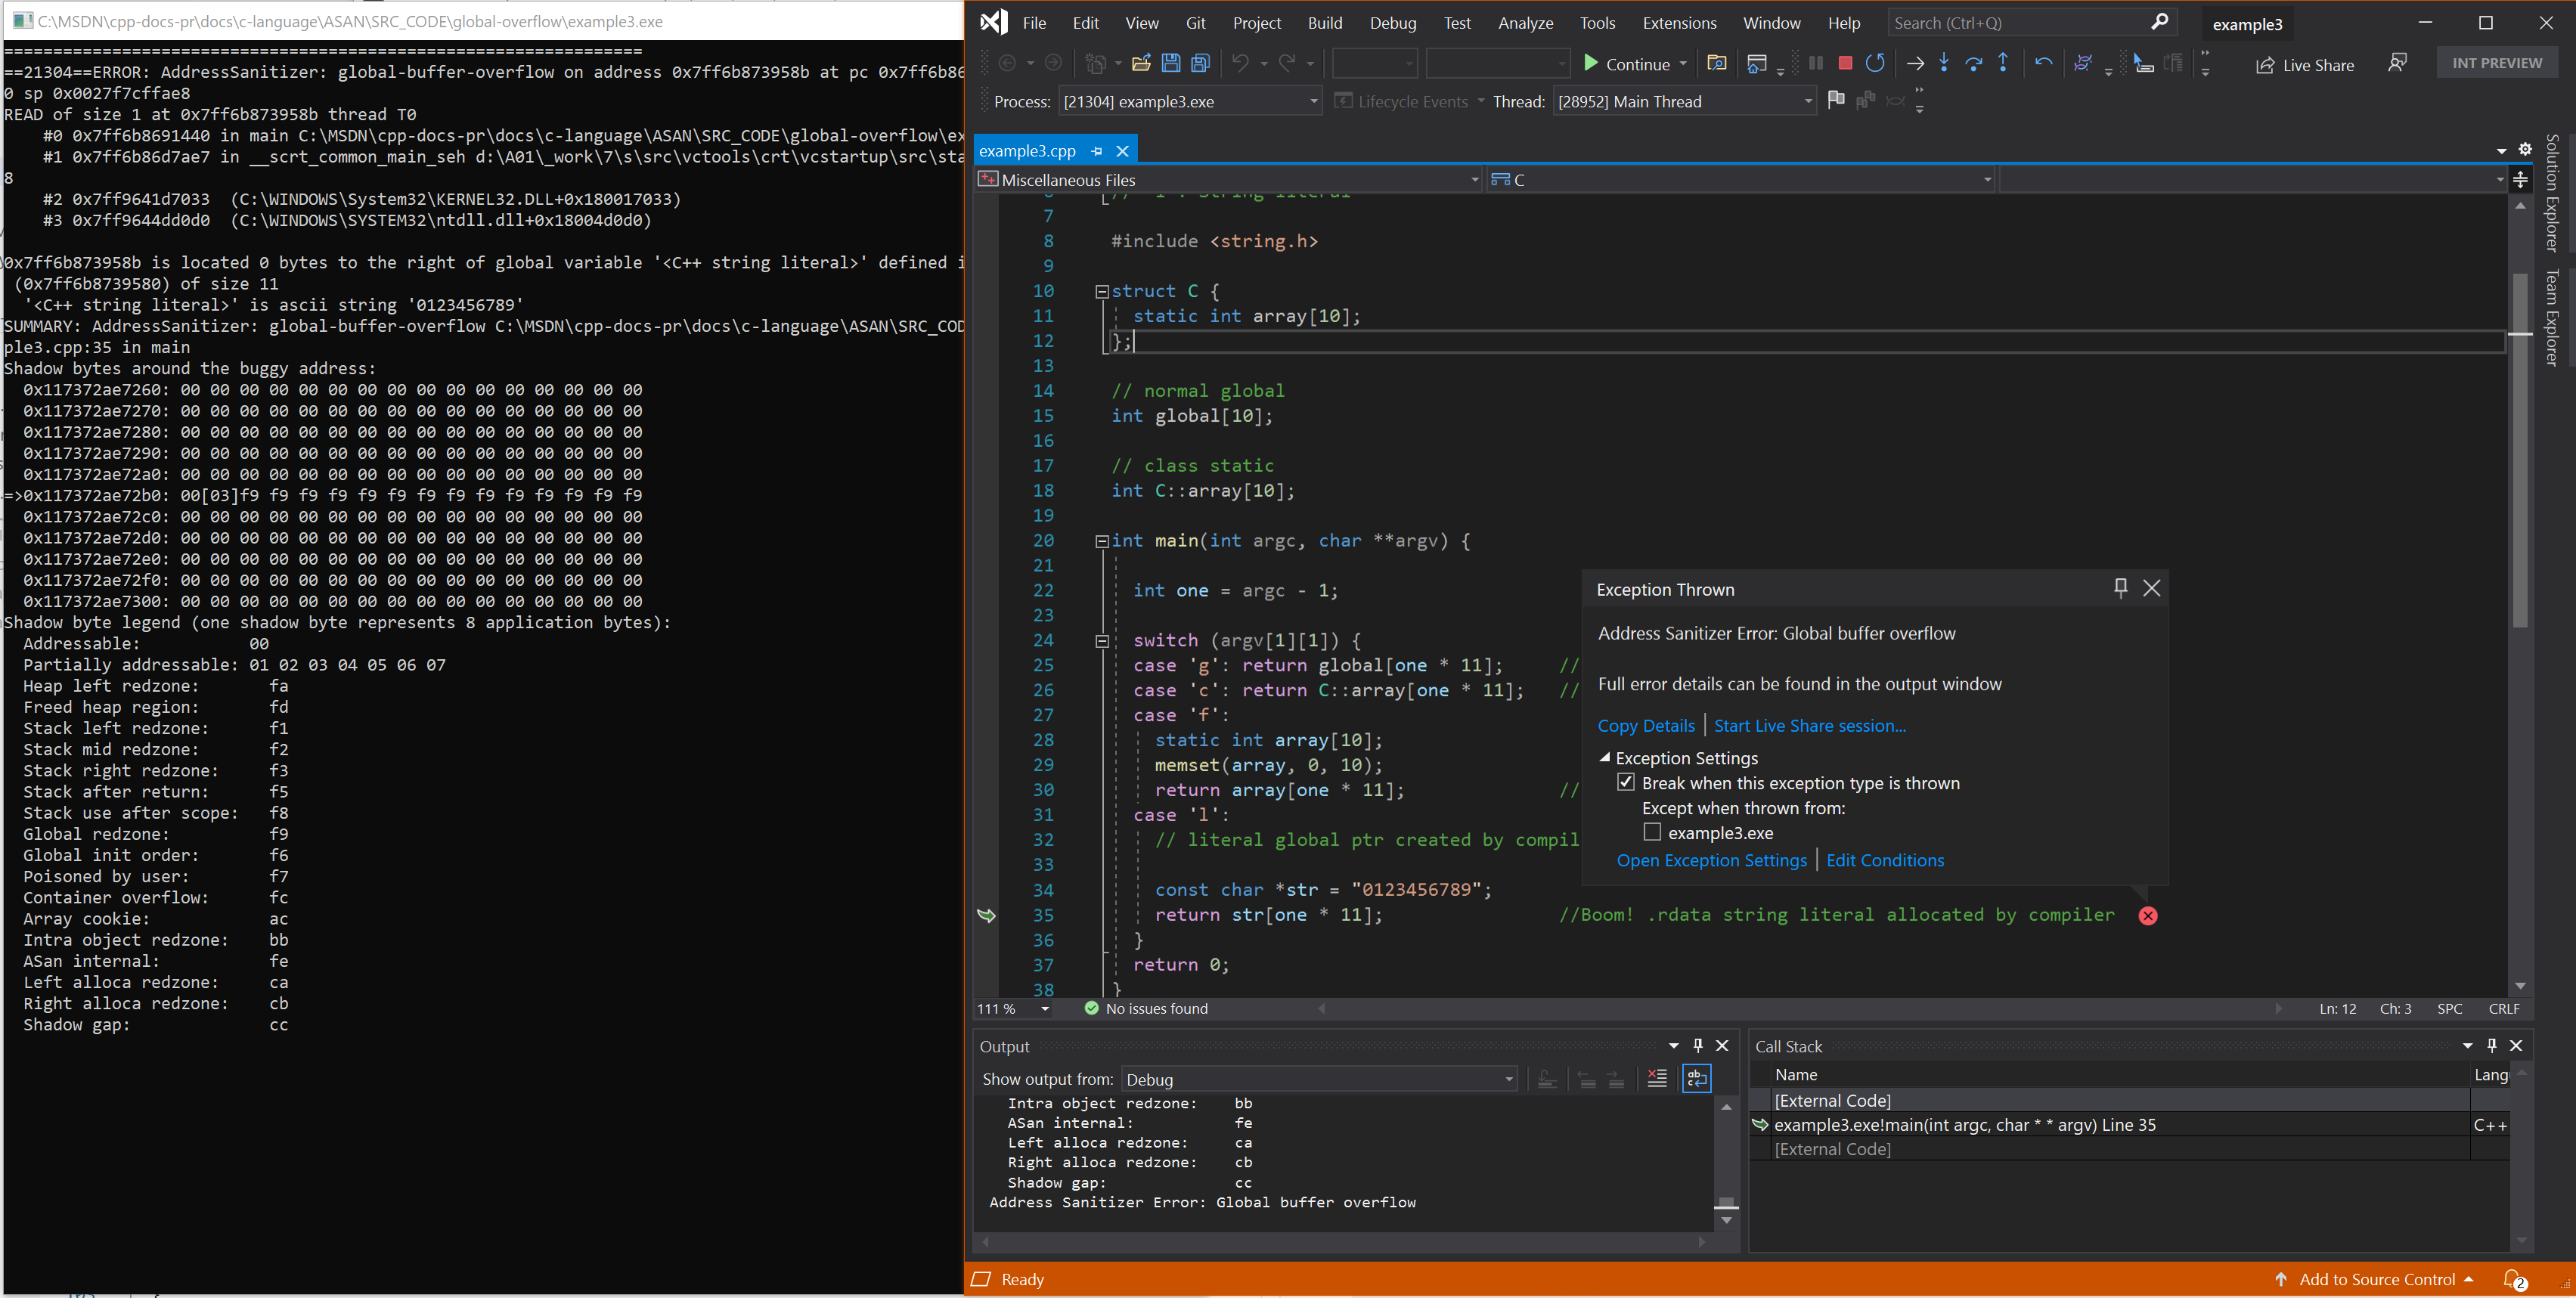The width and height of the screenshot is (2576, 1298).
Task: Click Copy Details link
Action: coord(1645,726)
